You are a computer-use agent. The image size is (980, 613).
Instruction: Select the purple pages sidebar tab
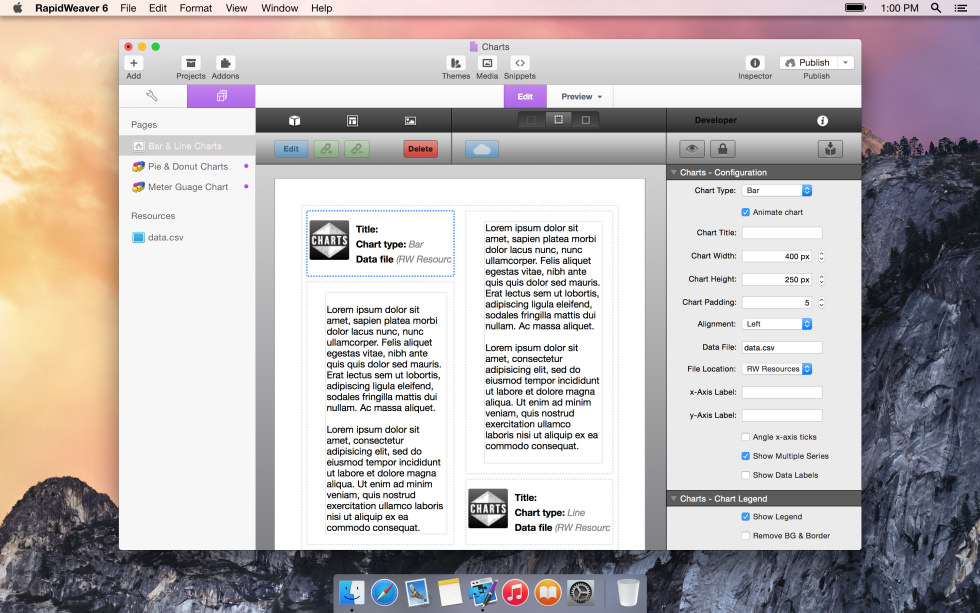221,96
